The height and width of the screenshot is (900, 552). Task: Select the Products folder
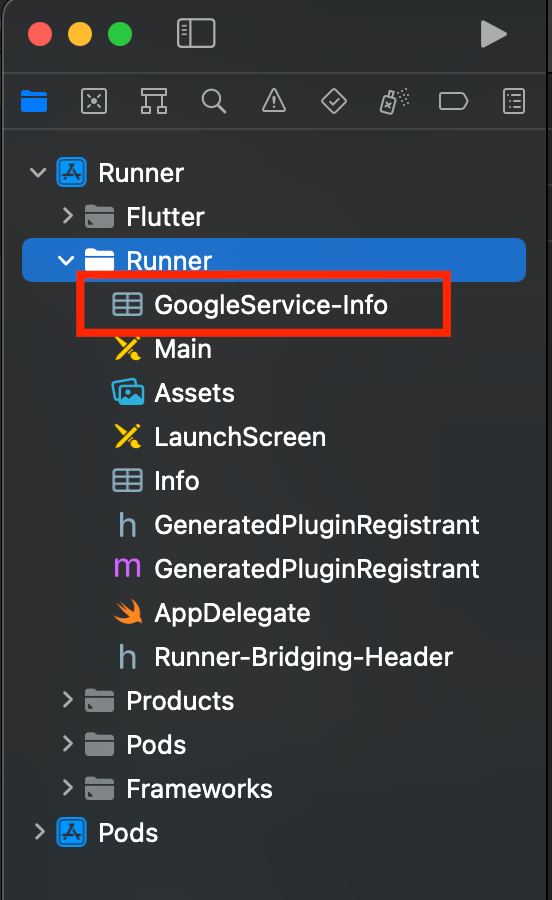[180, 701]
